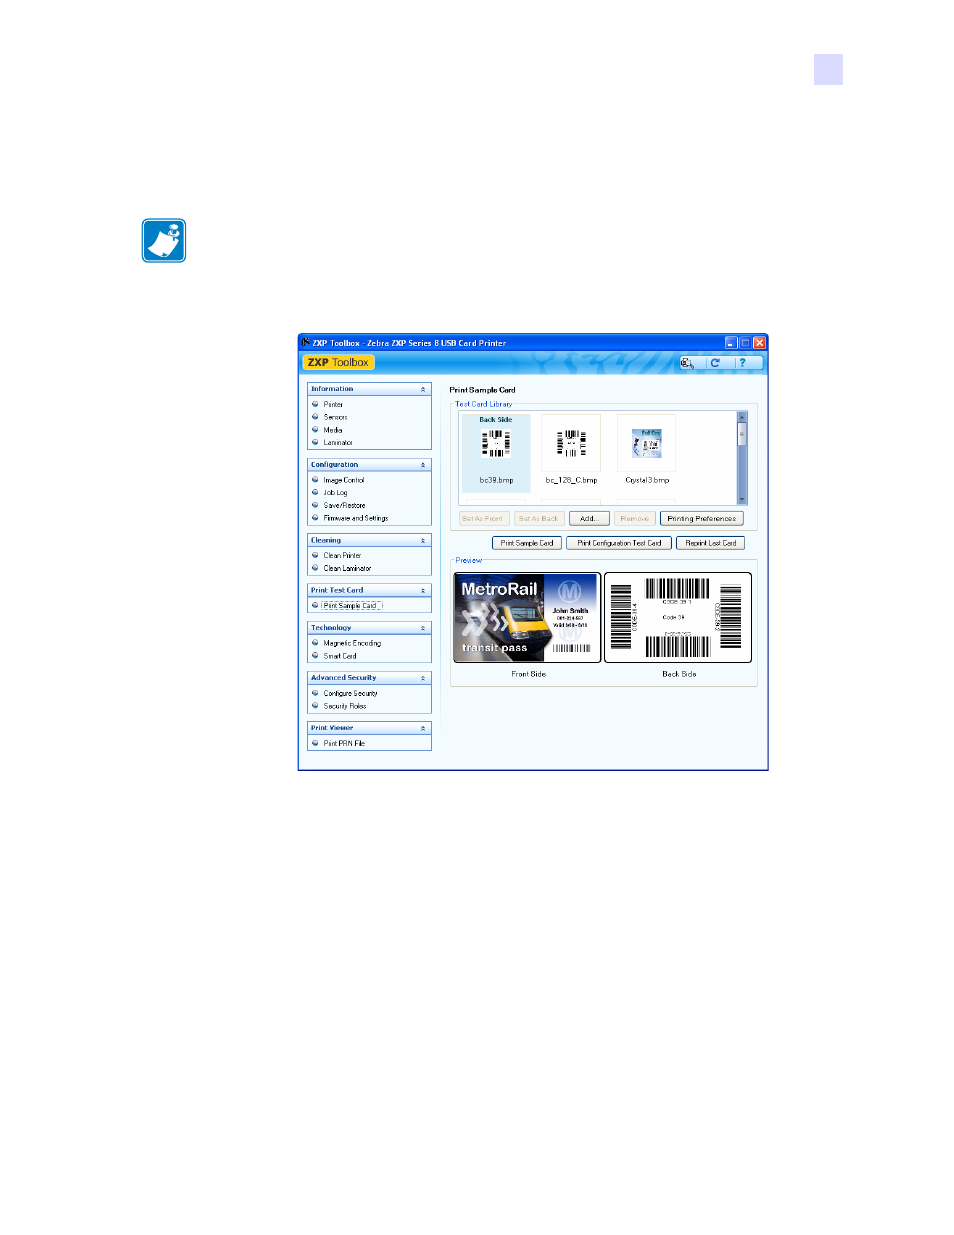Click the refresh icon in toolbar

point(715,363)
